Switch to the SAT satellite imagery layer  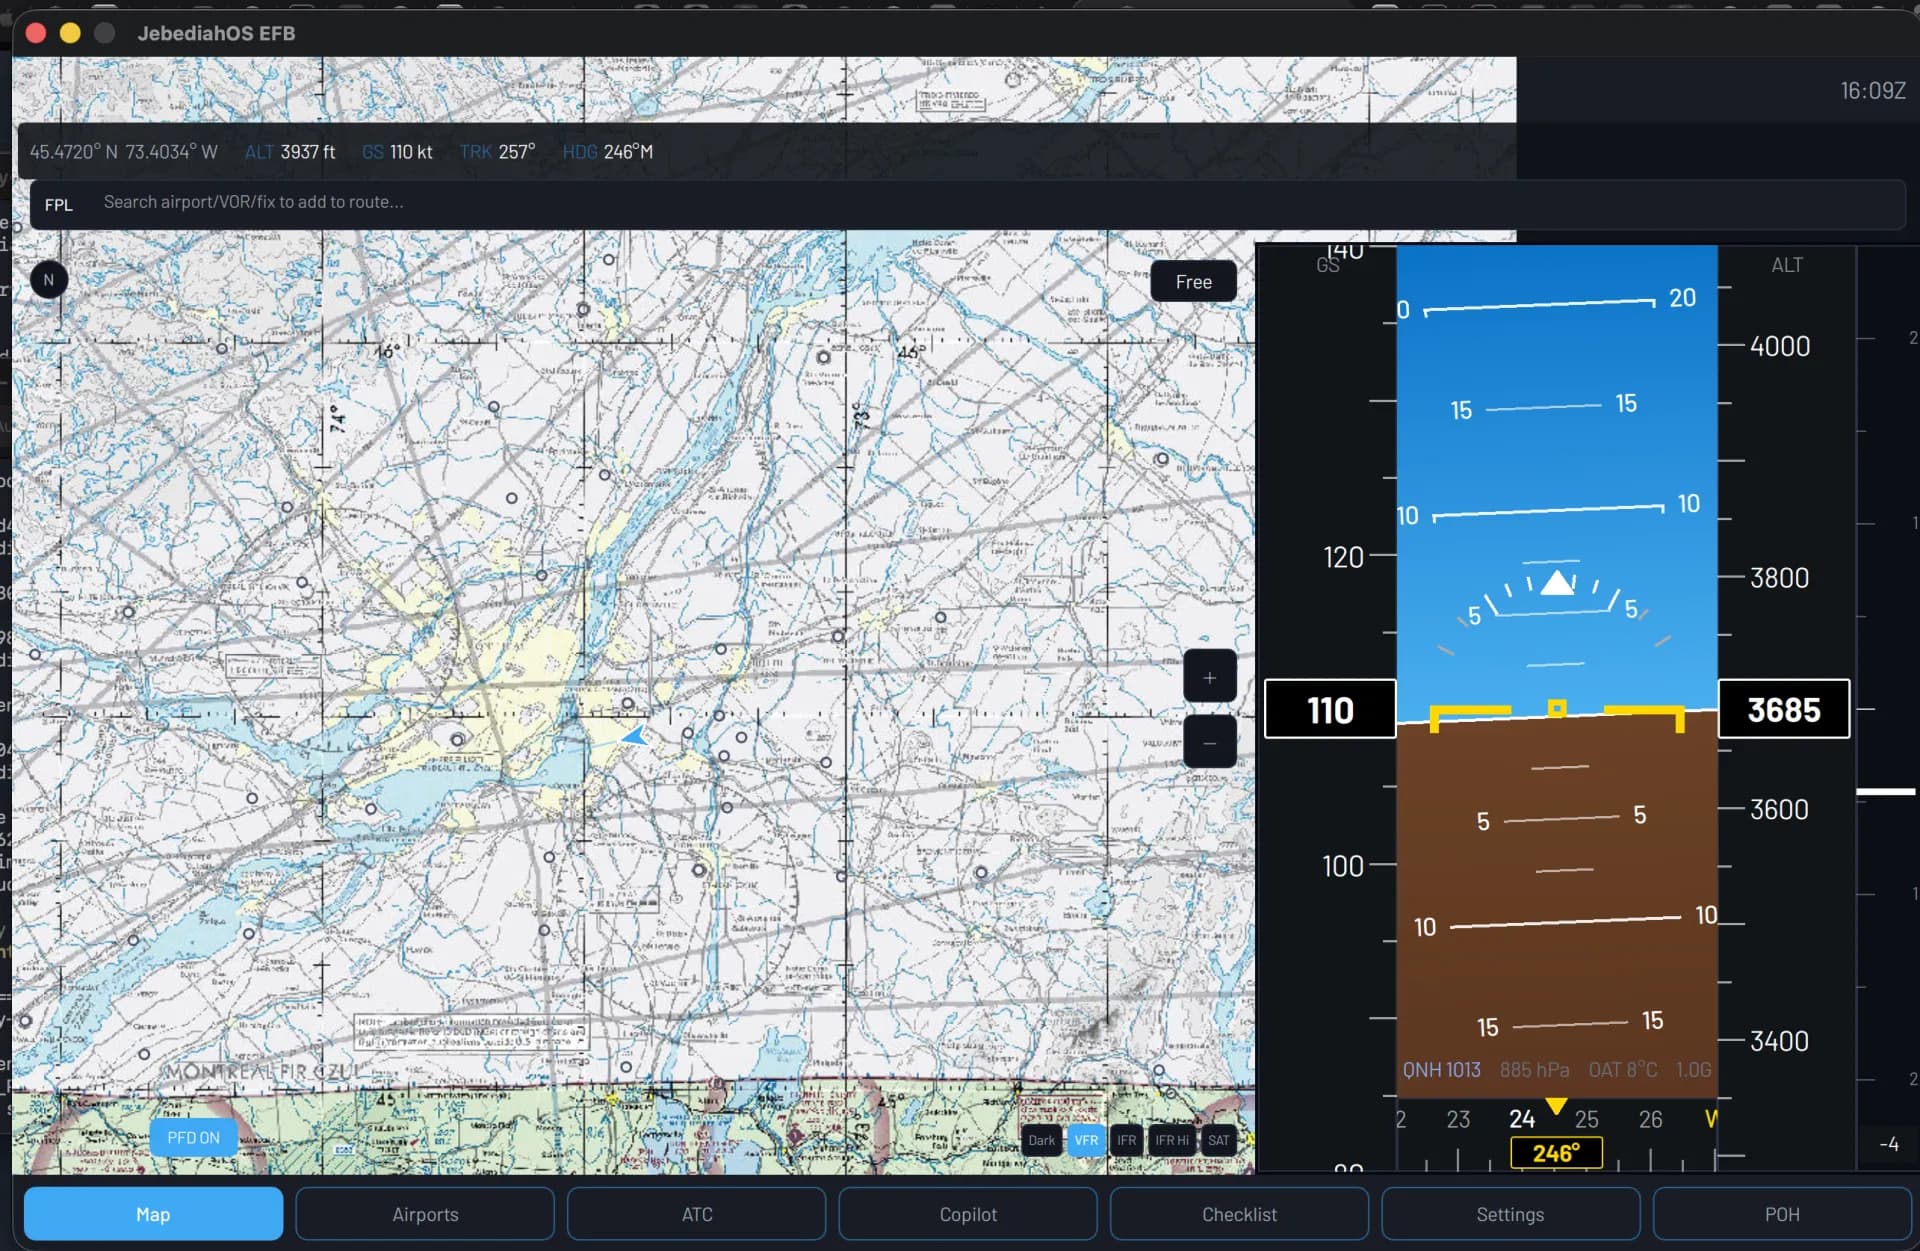pyautogui.click(x=1219, y=1140)
